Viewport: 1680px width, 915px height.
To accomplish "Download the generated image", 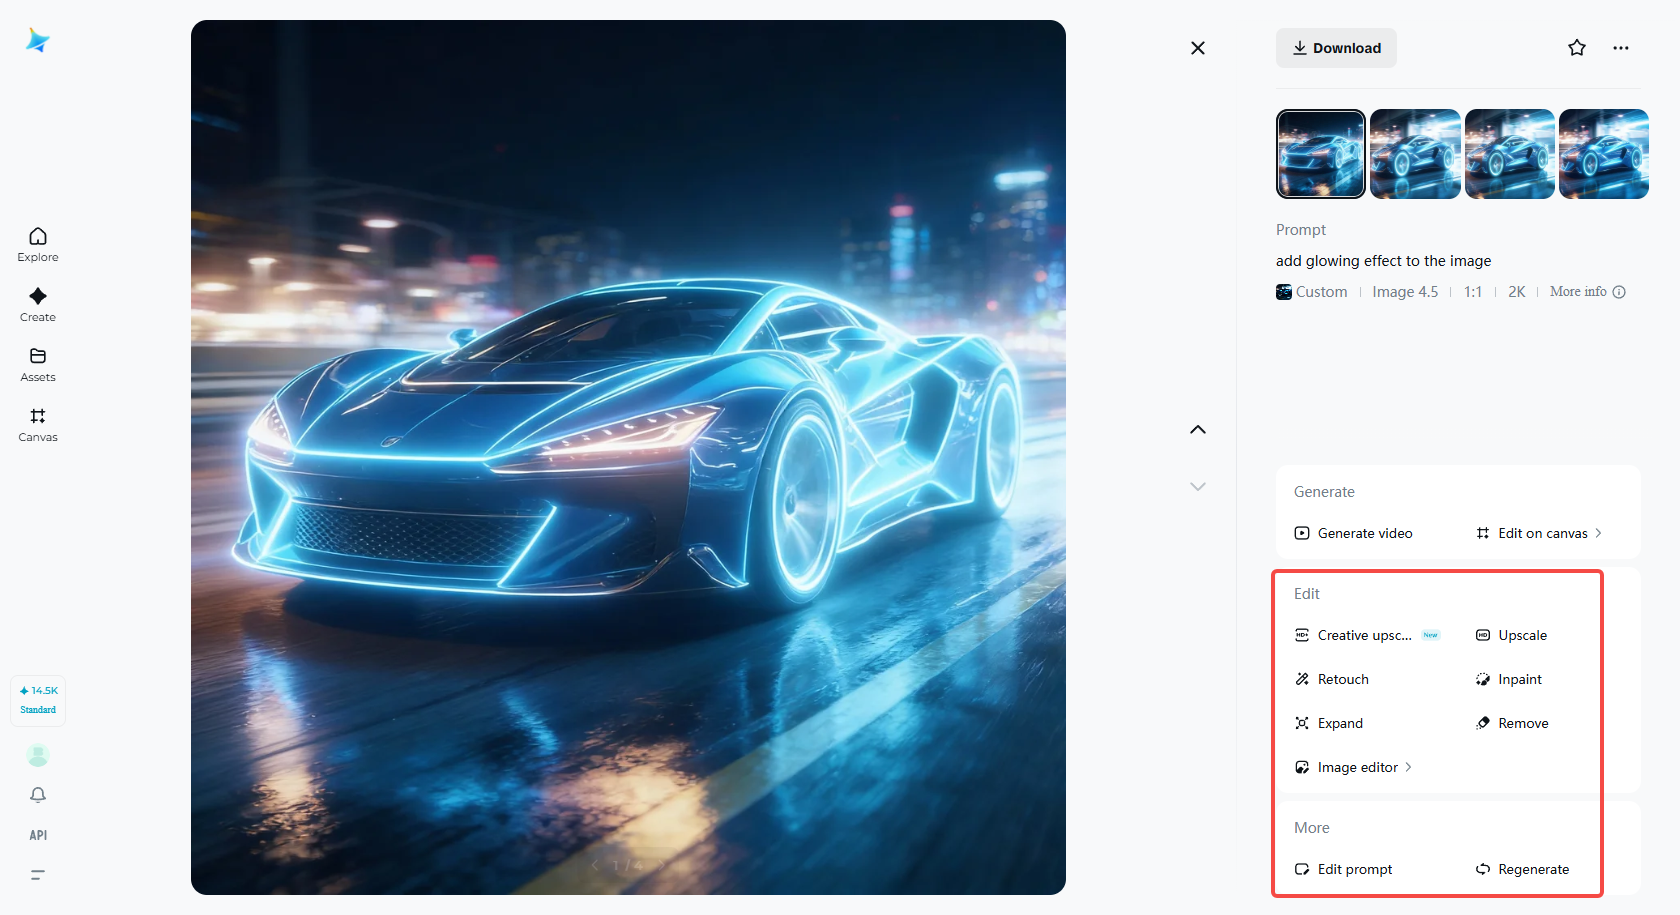I will (x=1336, y=48).
